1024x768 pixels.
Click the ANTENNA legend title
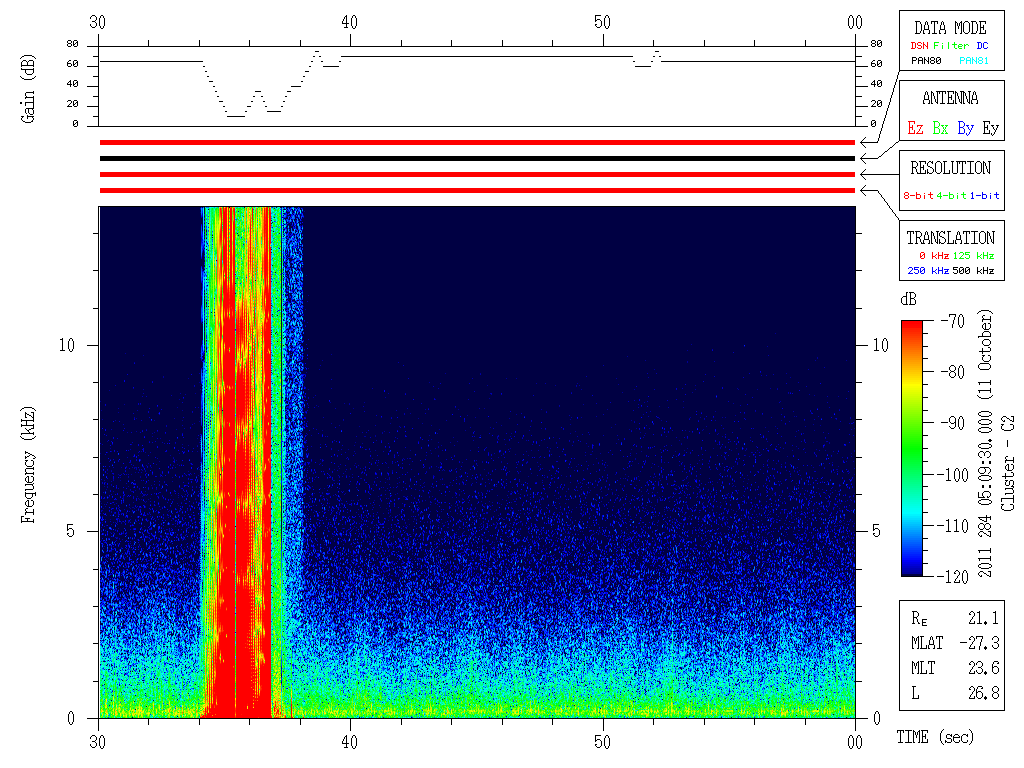click(950, 98)
